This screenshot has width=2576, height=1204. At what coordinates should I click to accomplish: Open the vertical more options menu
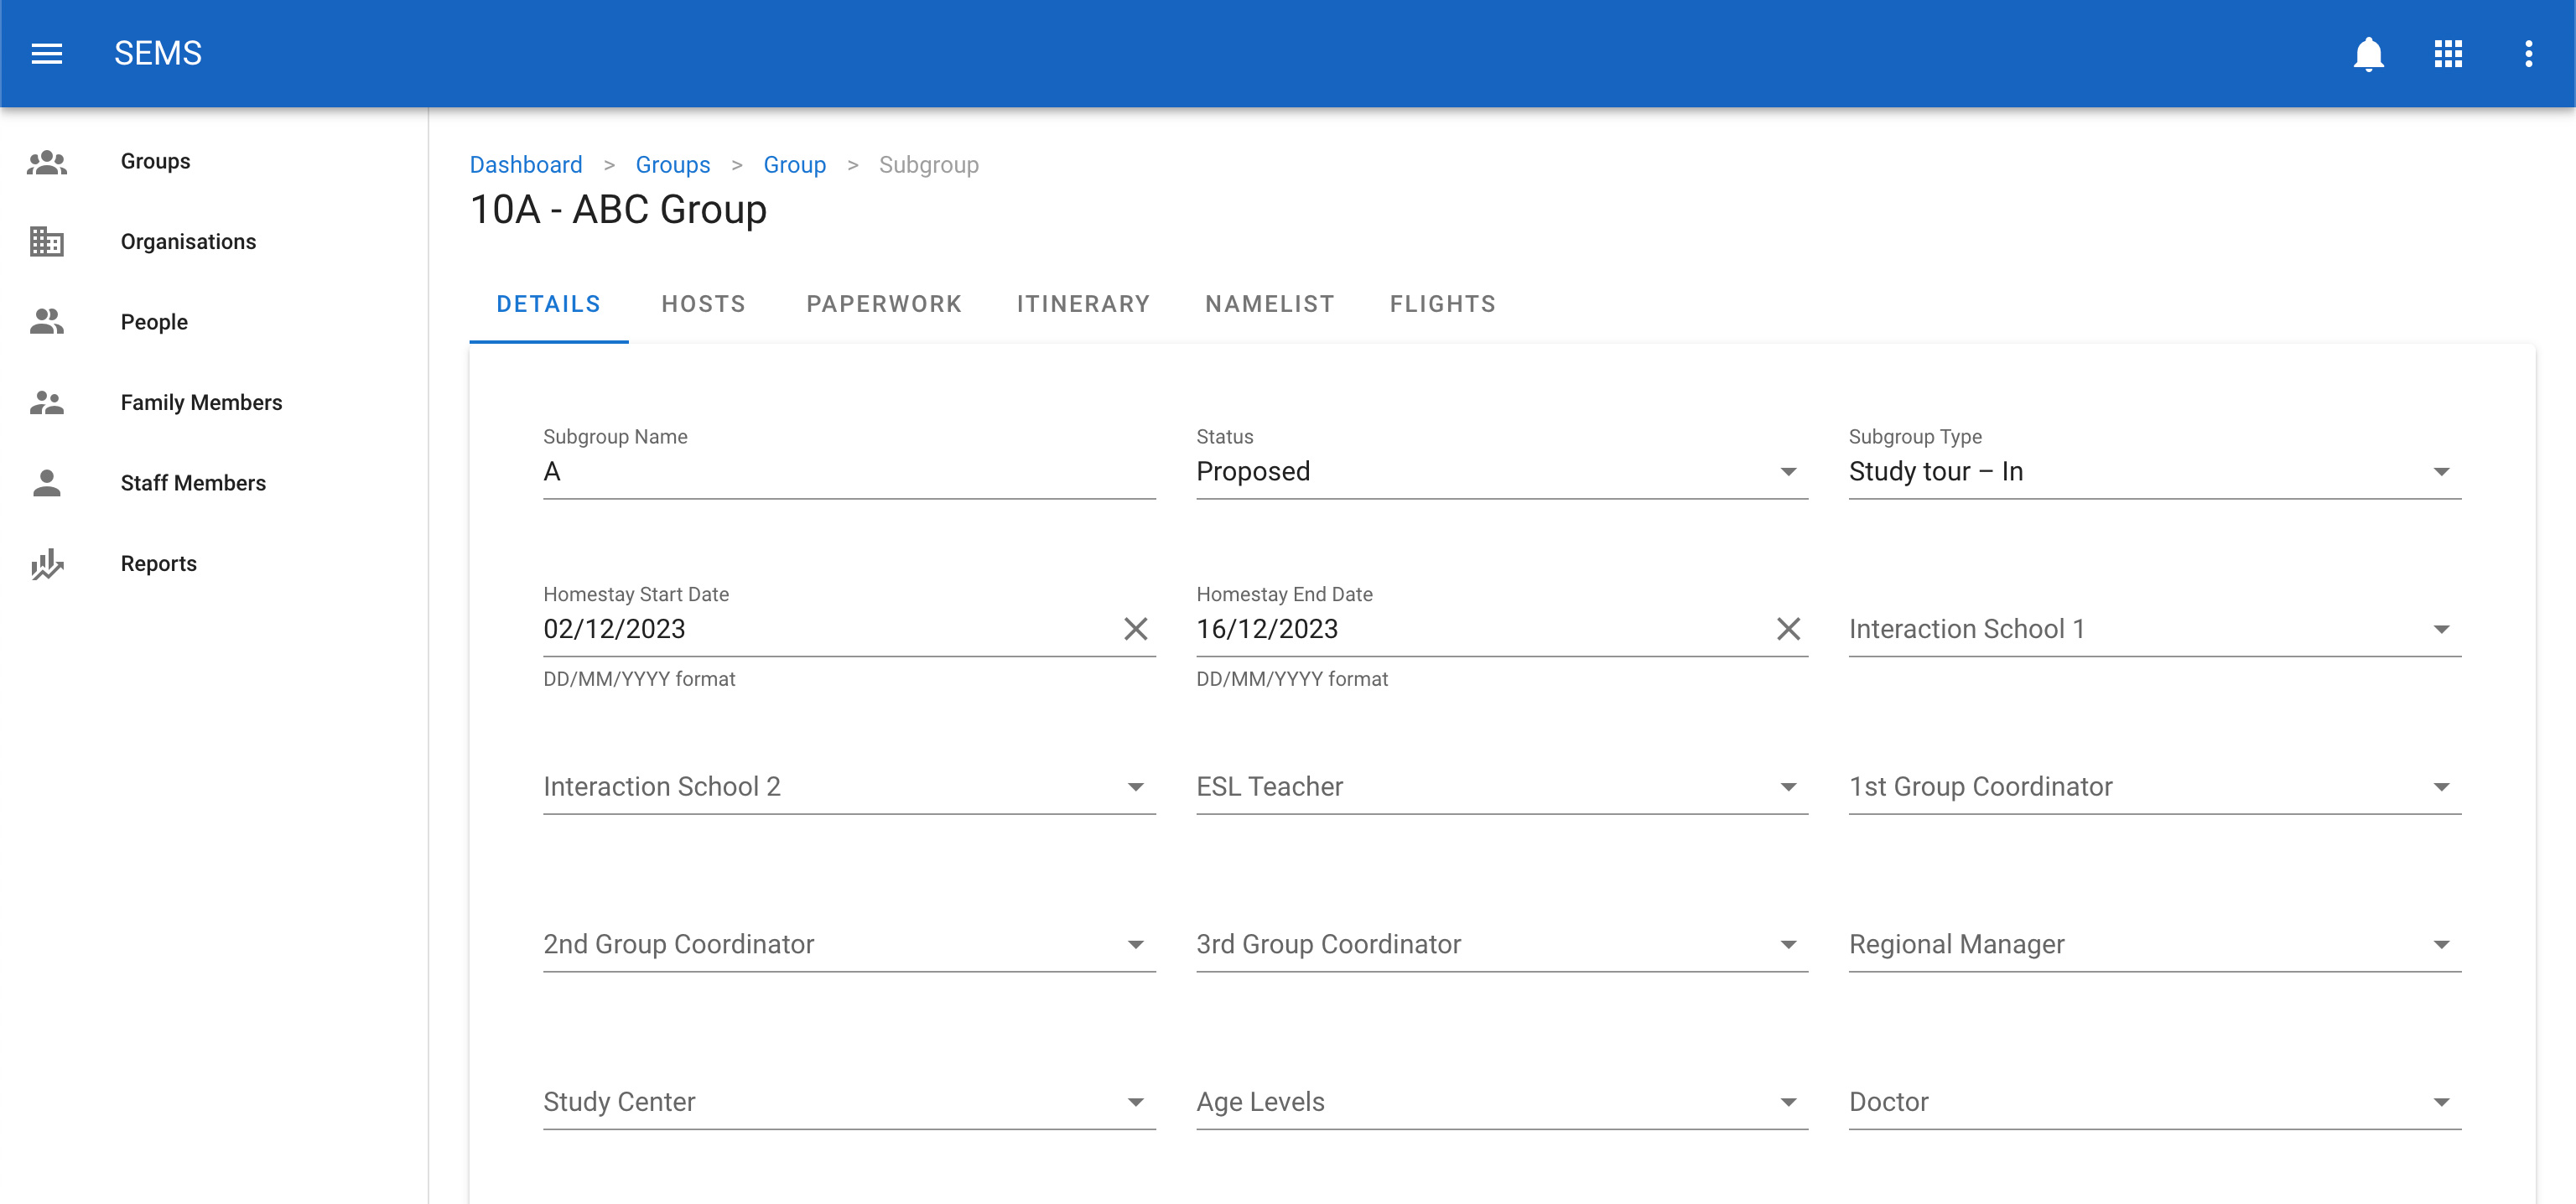pos(2528,53)
